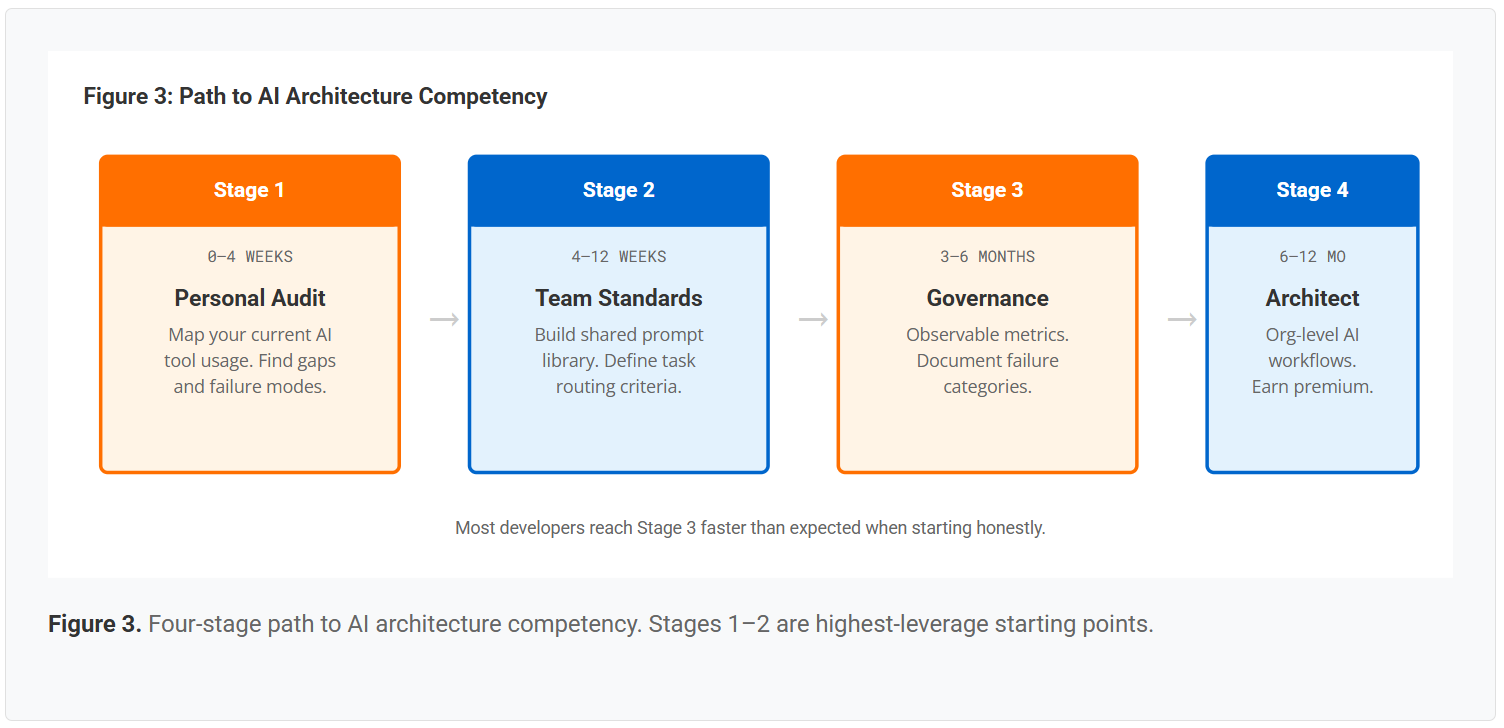Viewport: 1504px width, 728px height.
Task: Click the note about reaching Stage 3 faster
Action: click(750, 527)
